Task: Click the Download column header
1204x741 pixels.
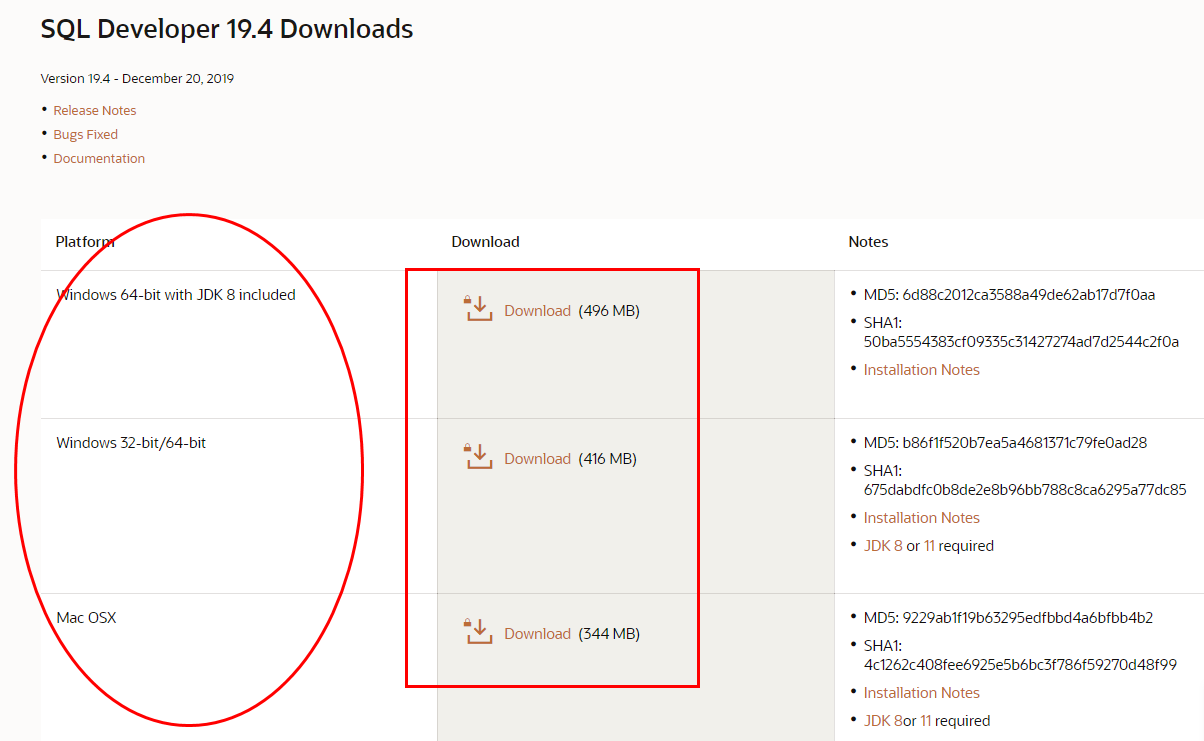Action: (485, 242)
